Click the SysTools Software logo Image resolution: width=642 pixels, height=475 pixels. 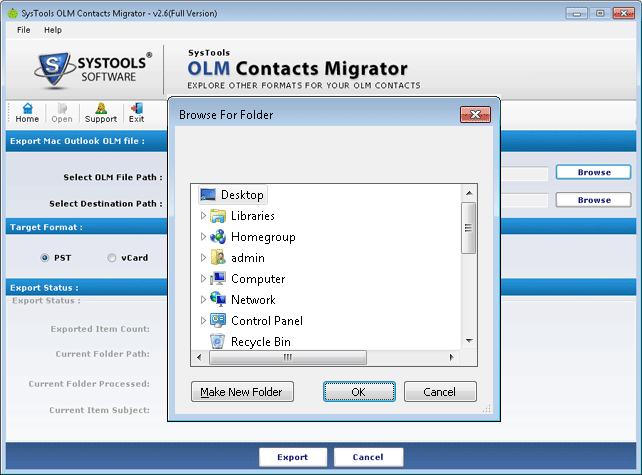(x=93, y=70)
